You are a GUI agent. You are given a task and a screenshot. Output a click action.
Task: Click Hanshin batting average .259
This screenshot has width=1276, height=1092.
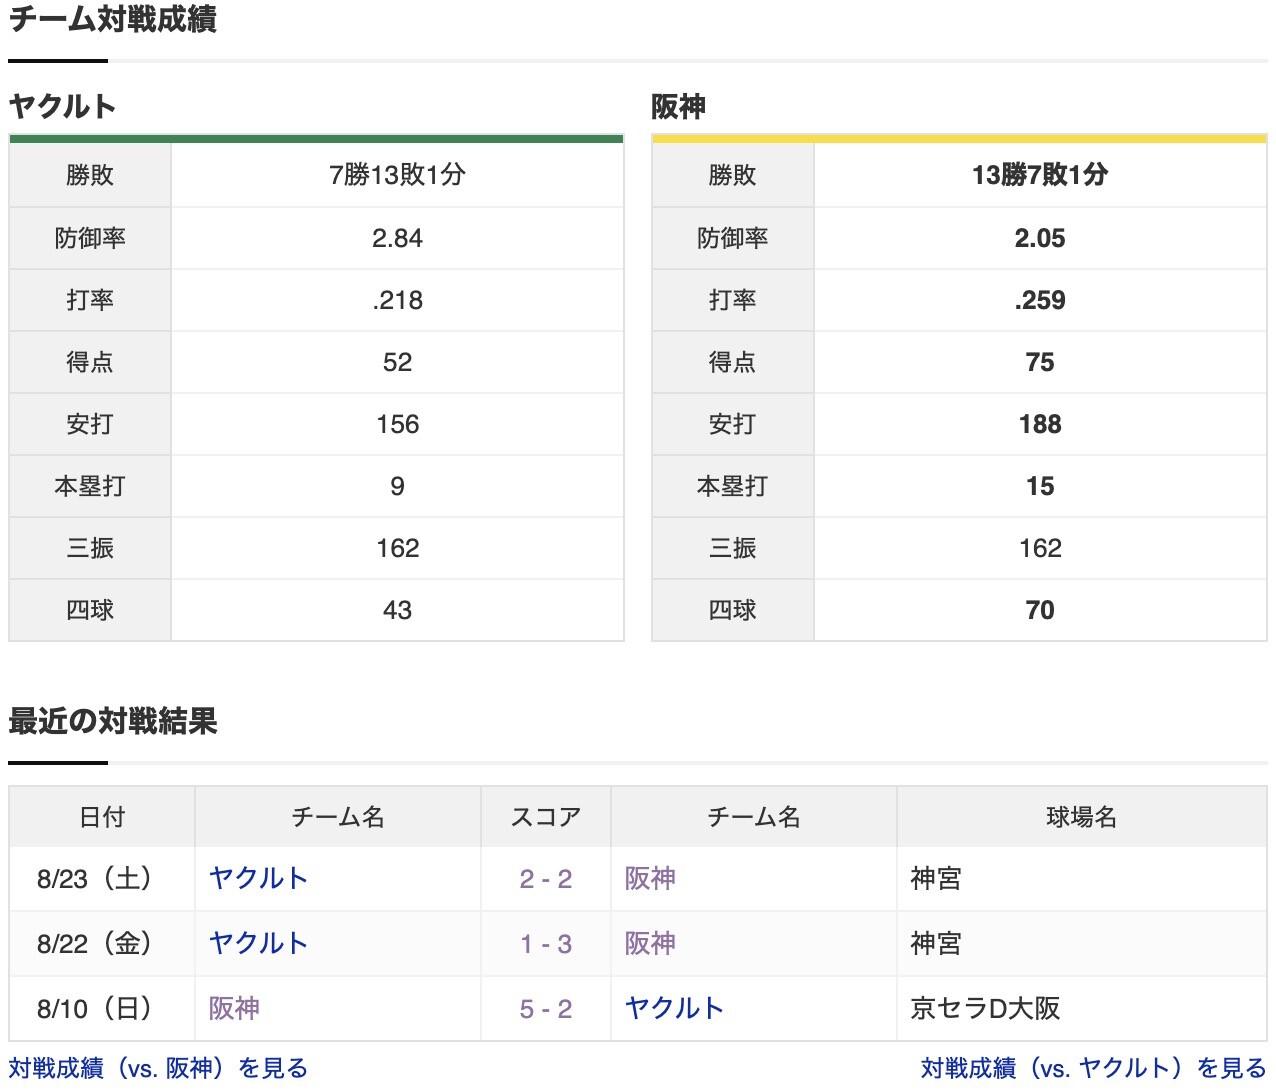point(1040,300)
